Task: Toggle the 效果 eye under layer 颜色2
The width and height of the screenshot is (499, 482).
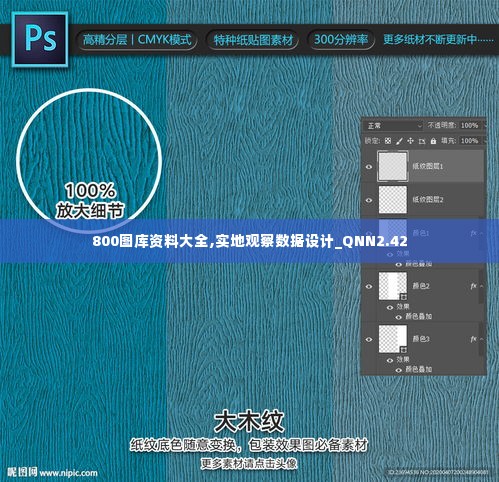Action: (390, 307)
